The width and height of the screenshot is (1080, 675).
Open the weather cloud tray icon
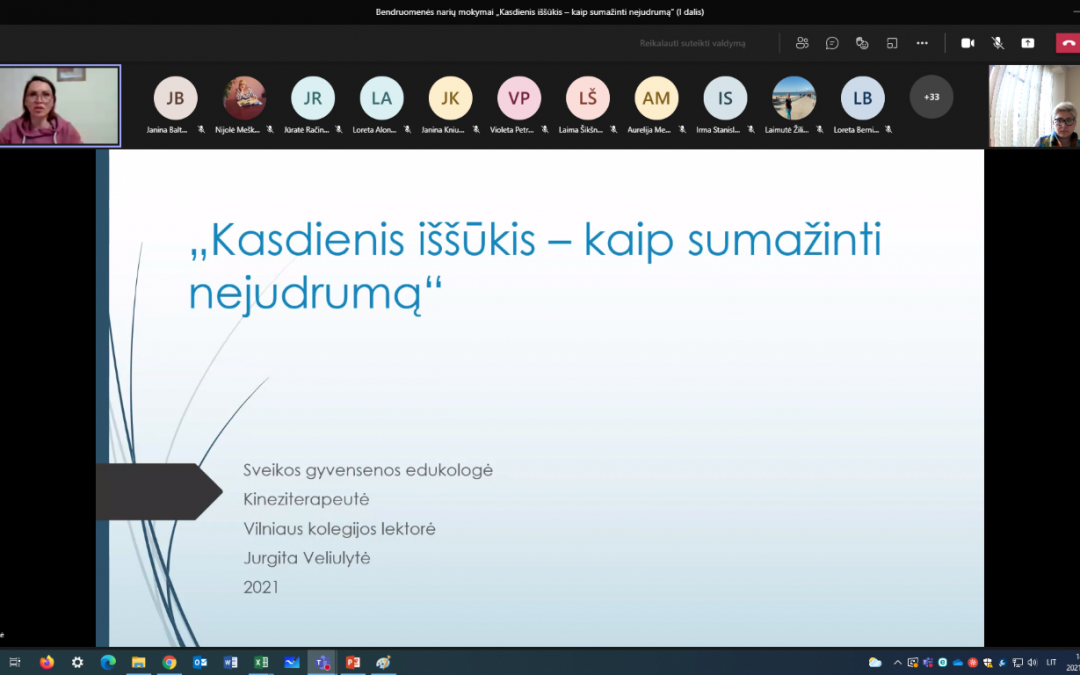875,663
